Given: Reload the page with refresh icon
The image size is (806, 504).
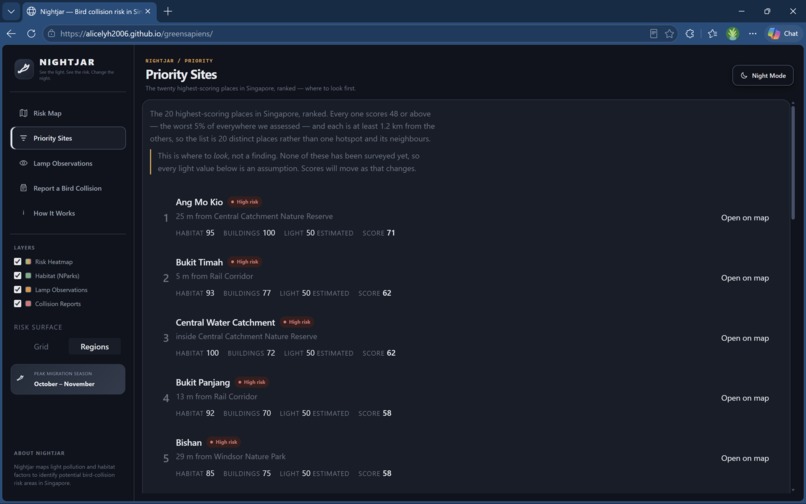Looking at the screenshot, I should pyautogui.click(x=31, y=33).
